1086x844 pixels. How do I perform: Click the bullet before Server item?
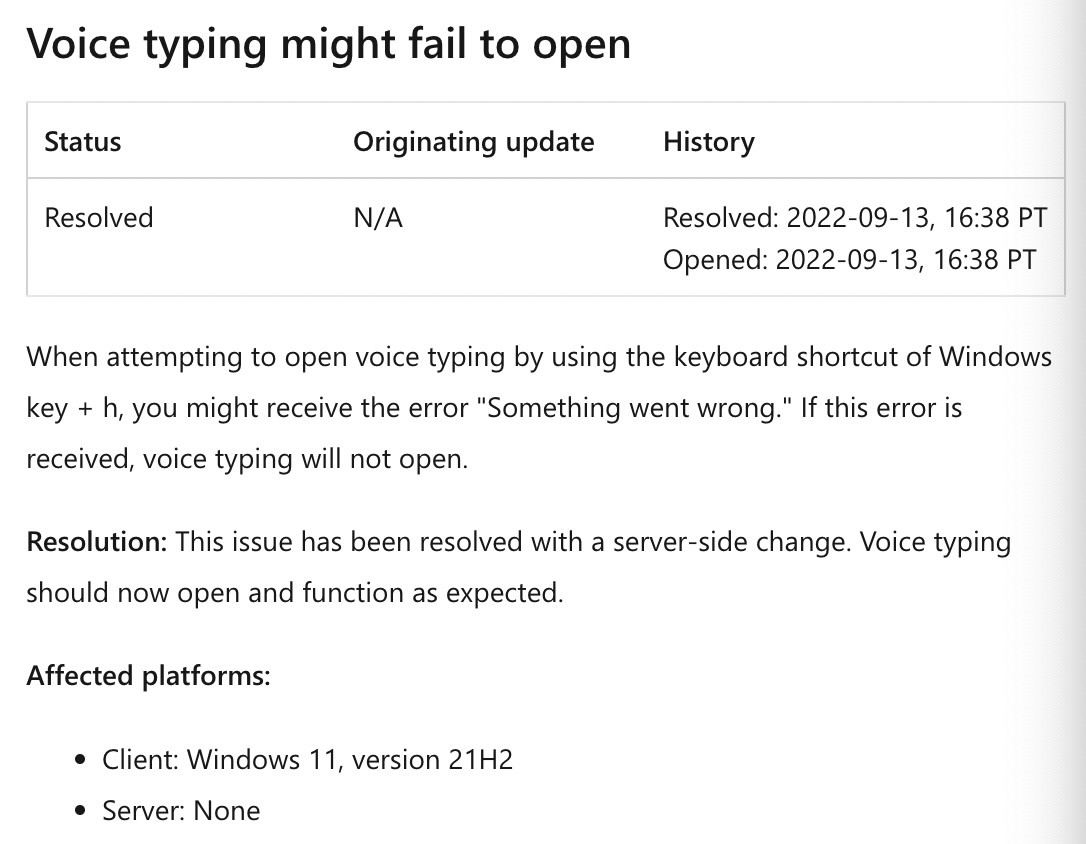(x=81, y=811)
